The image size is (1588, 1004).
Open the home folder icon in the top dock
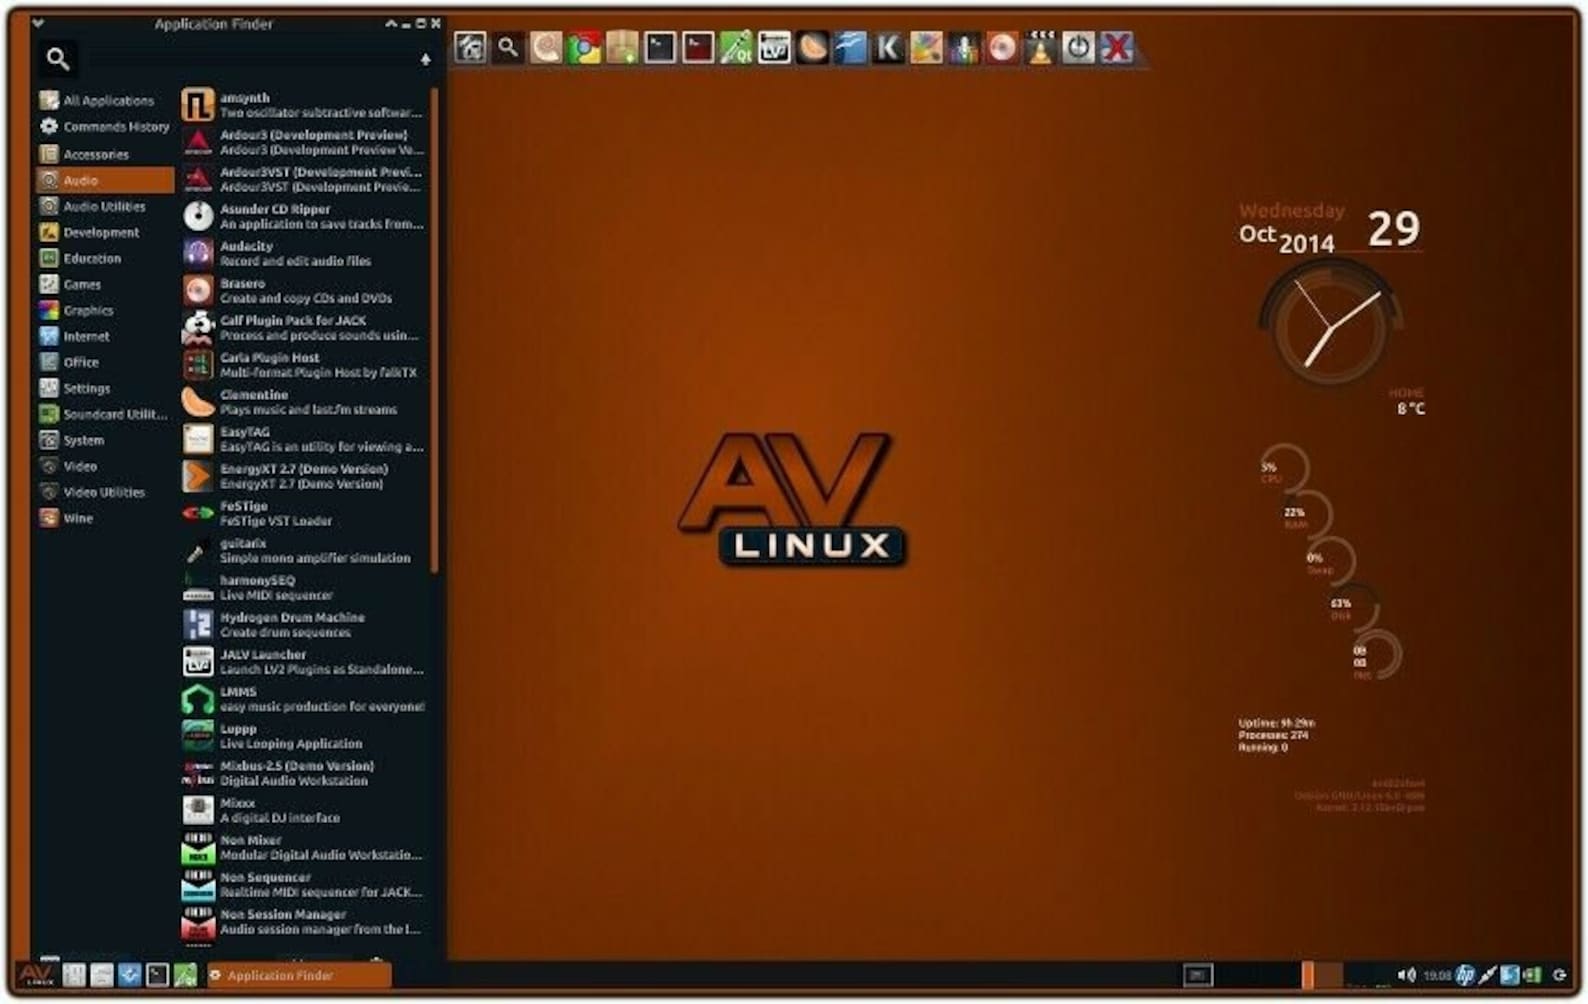tap(470, 47)
